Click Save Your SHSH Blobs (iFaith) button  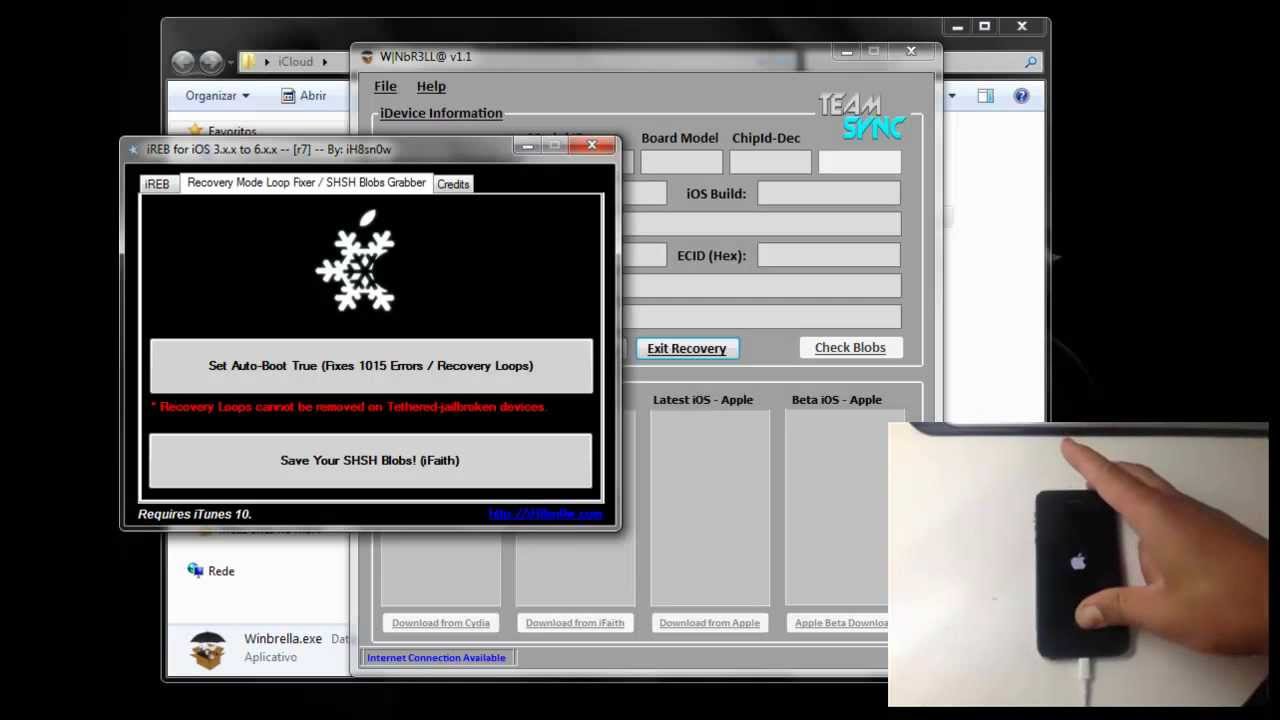click(x=371, y=461)
